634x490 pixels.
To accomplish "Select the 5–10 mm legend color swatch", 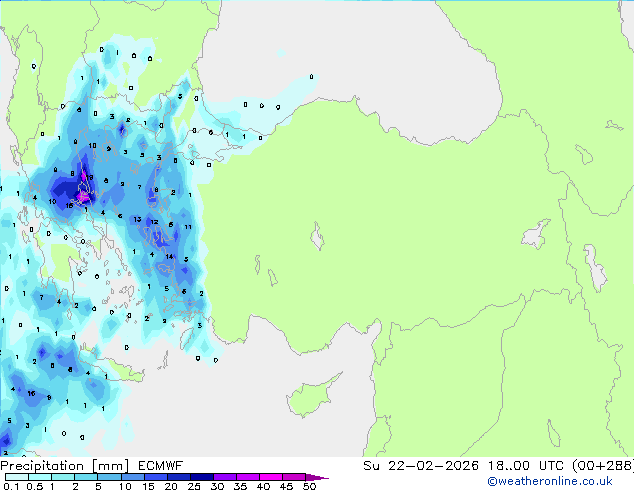I will 109,477.
